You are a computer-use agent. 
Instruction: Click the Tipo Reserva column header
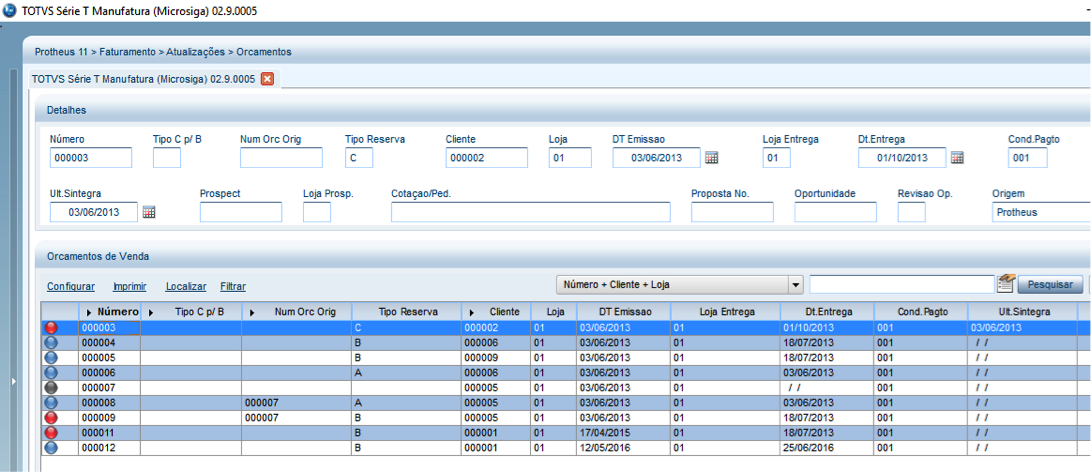tap(407, 312)
